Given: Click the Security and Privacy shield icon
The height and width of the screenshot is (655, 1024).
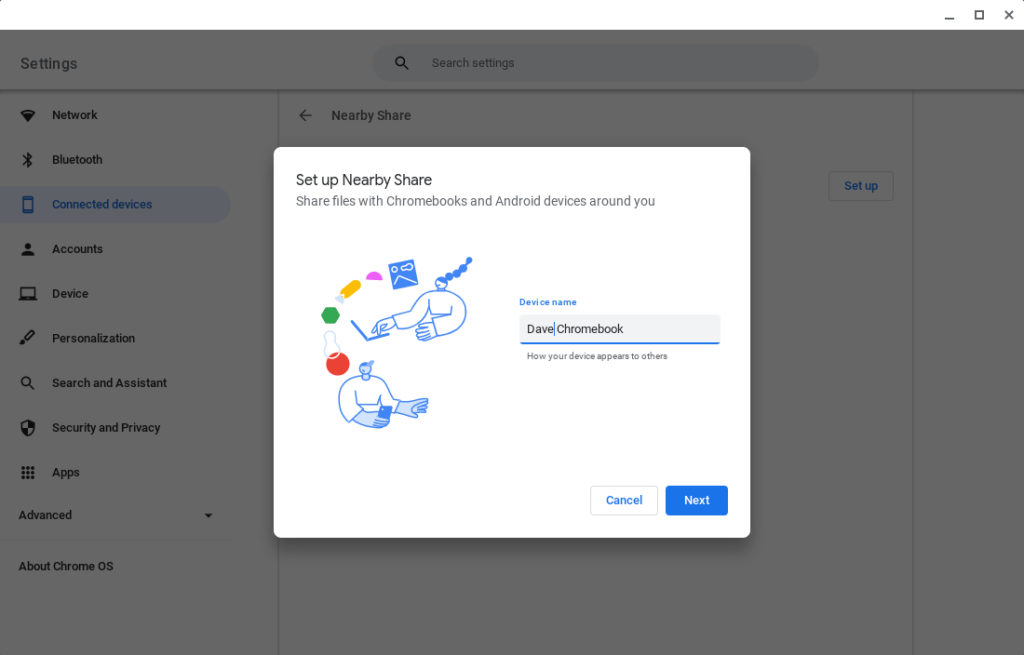Looking at the screenshot, I should [x=27, y=428].
